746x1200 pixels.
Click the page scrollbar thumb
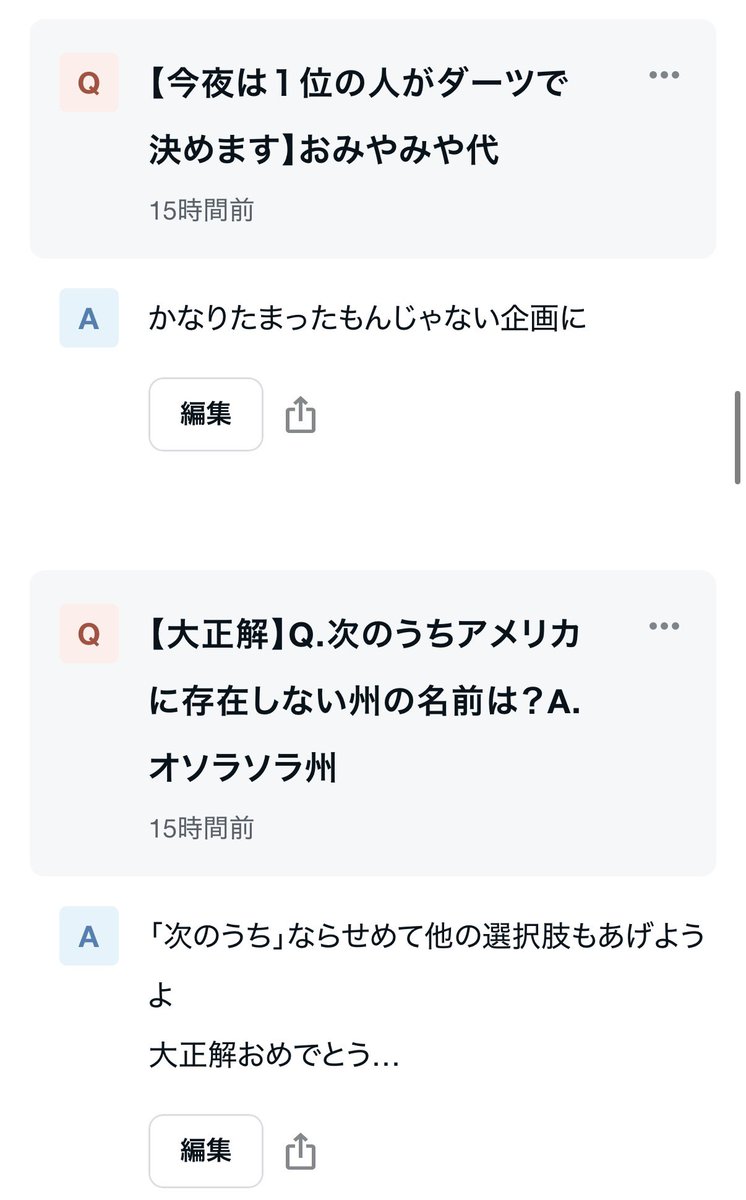(x=738, y=437)
